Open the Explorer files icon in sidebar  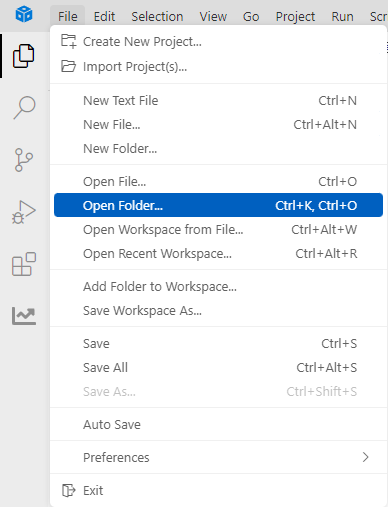[x=23, y=56]
